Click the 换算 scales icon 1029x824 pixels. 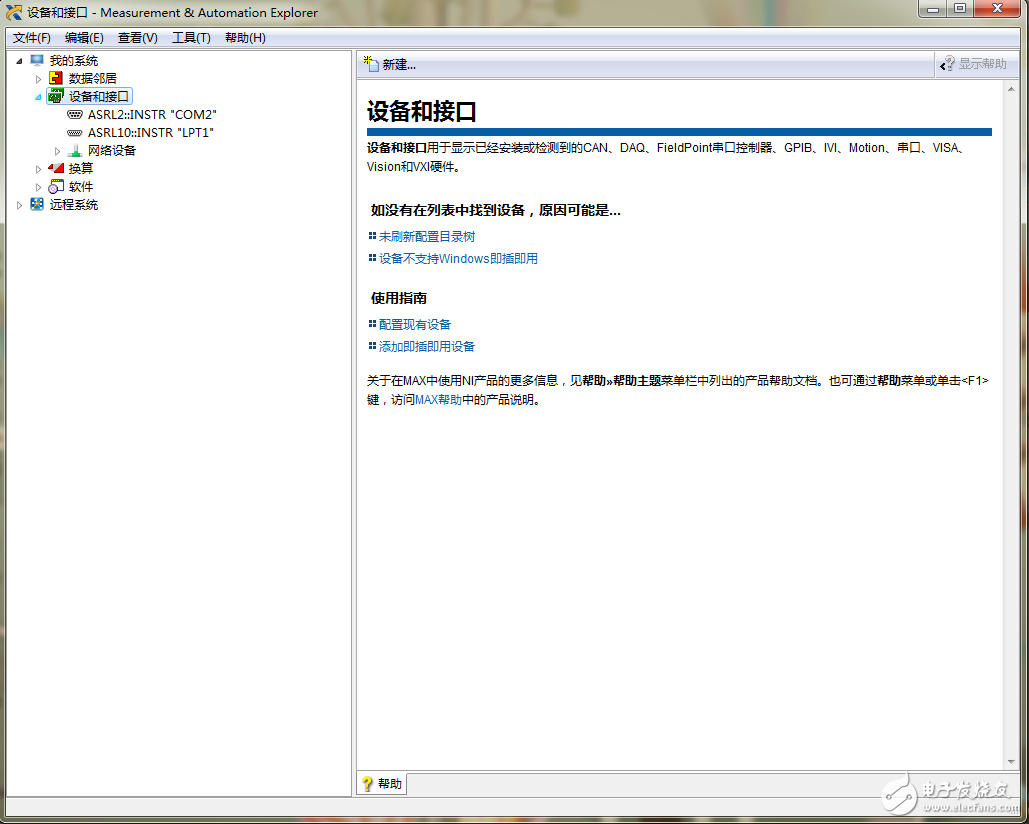point(56,169)
